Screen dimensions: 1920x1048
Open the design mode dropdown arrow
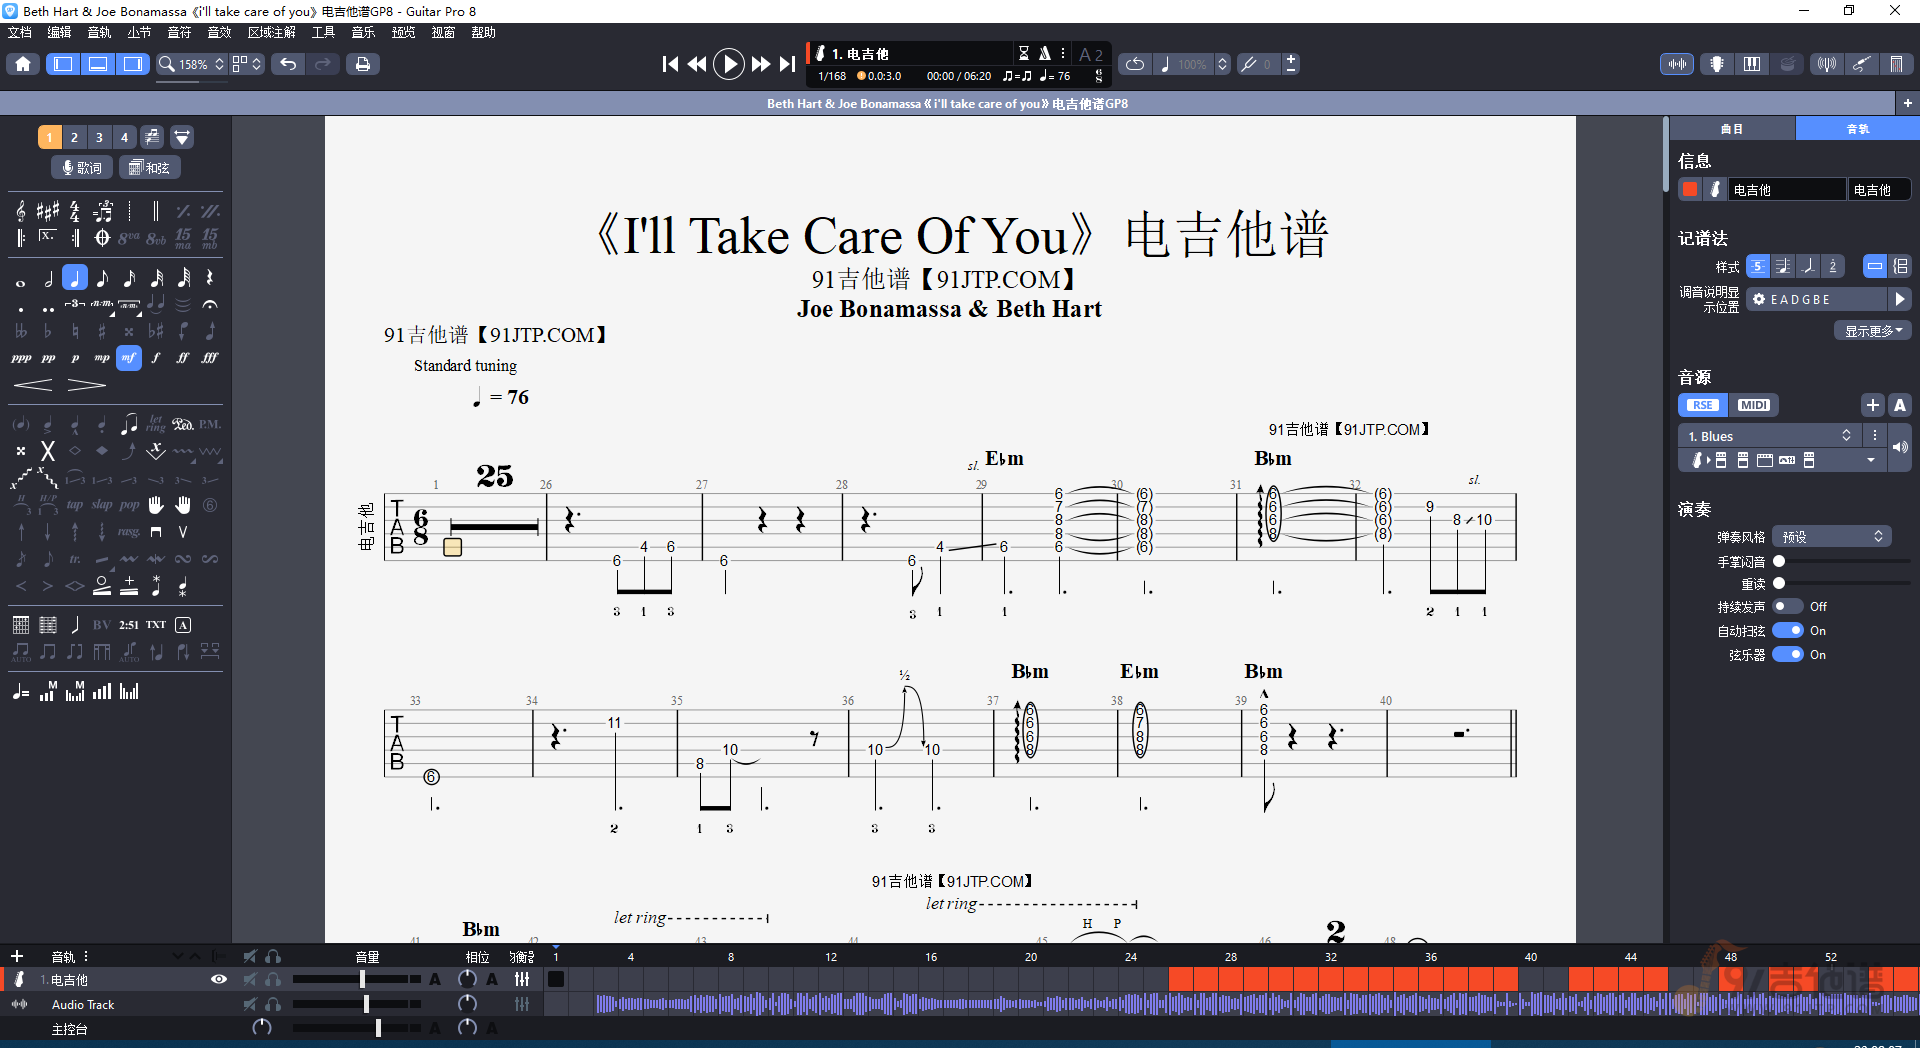click(x=182, y=137)
